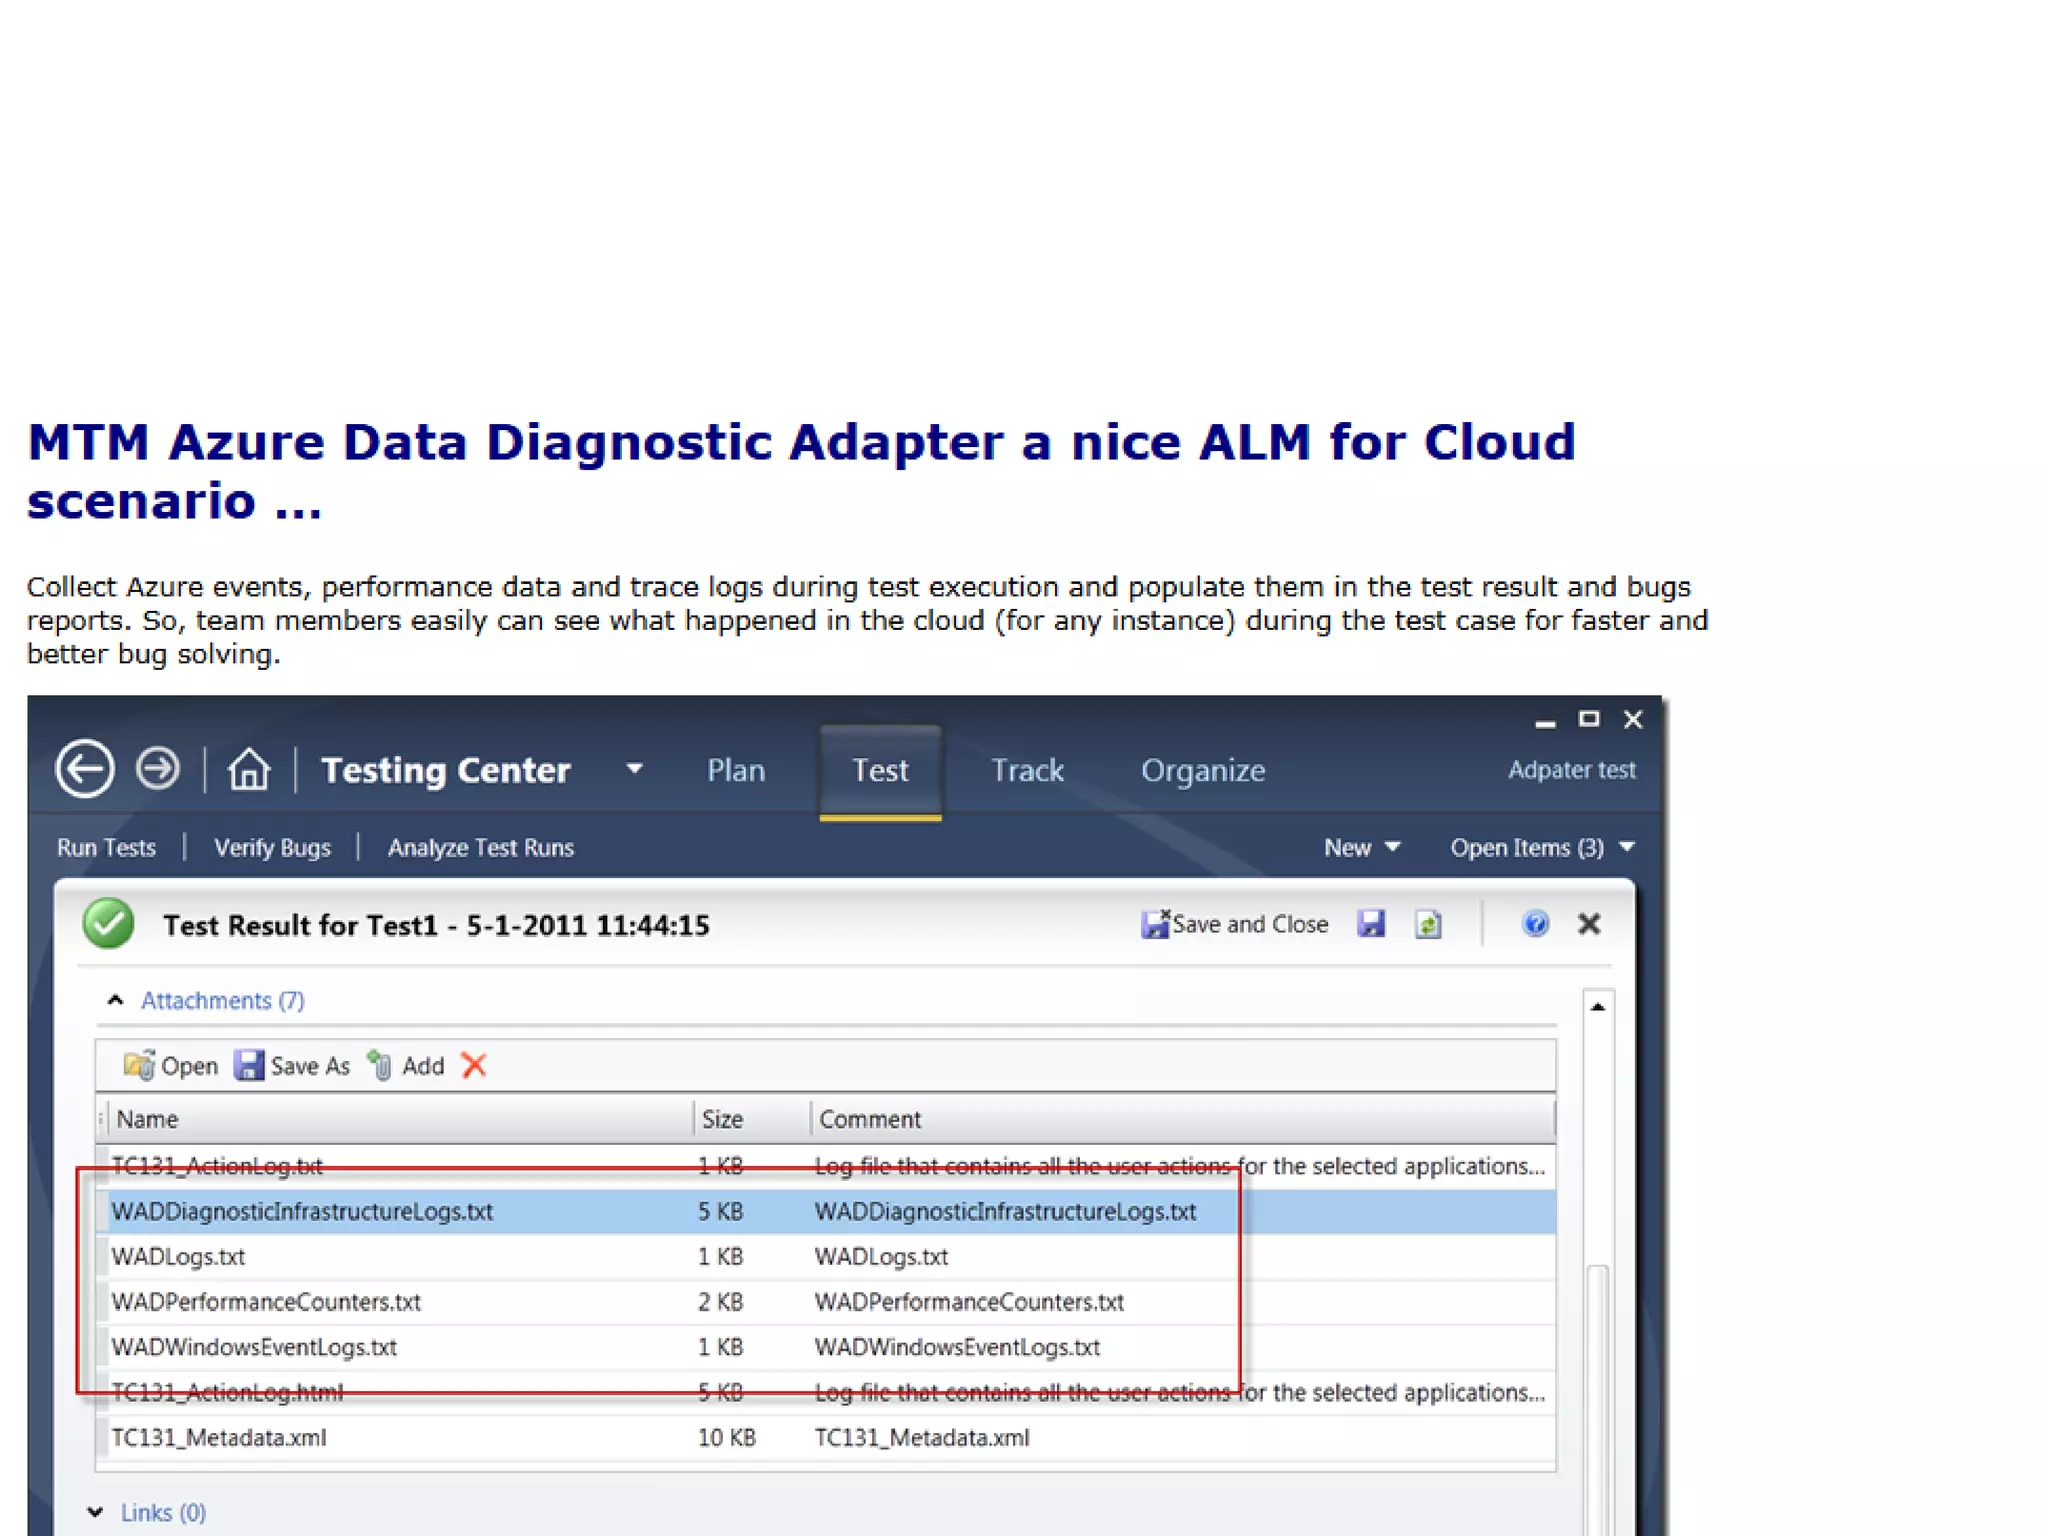Open the selected attachment
The image size is (2048, 1536).
(x=170, y=1066)
